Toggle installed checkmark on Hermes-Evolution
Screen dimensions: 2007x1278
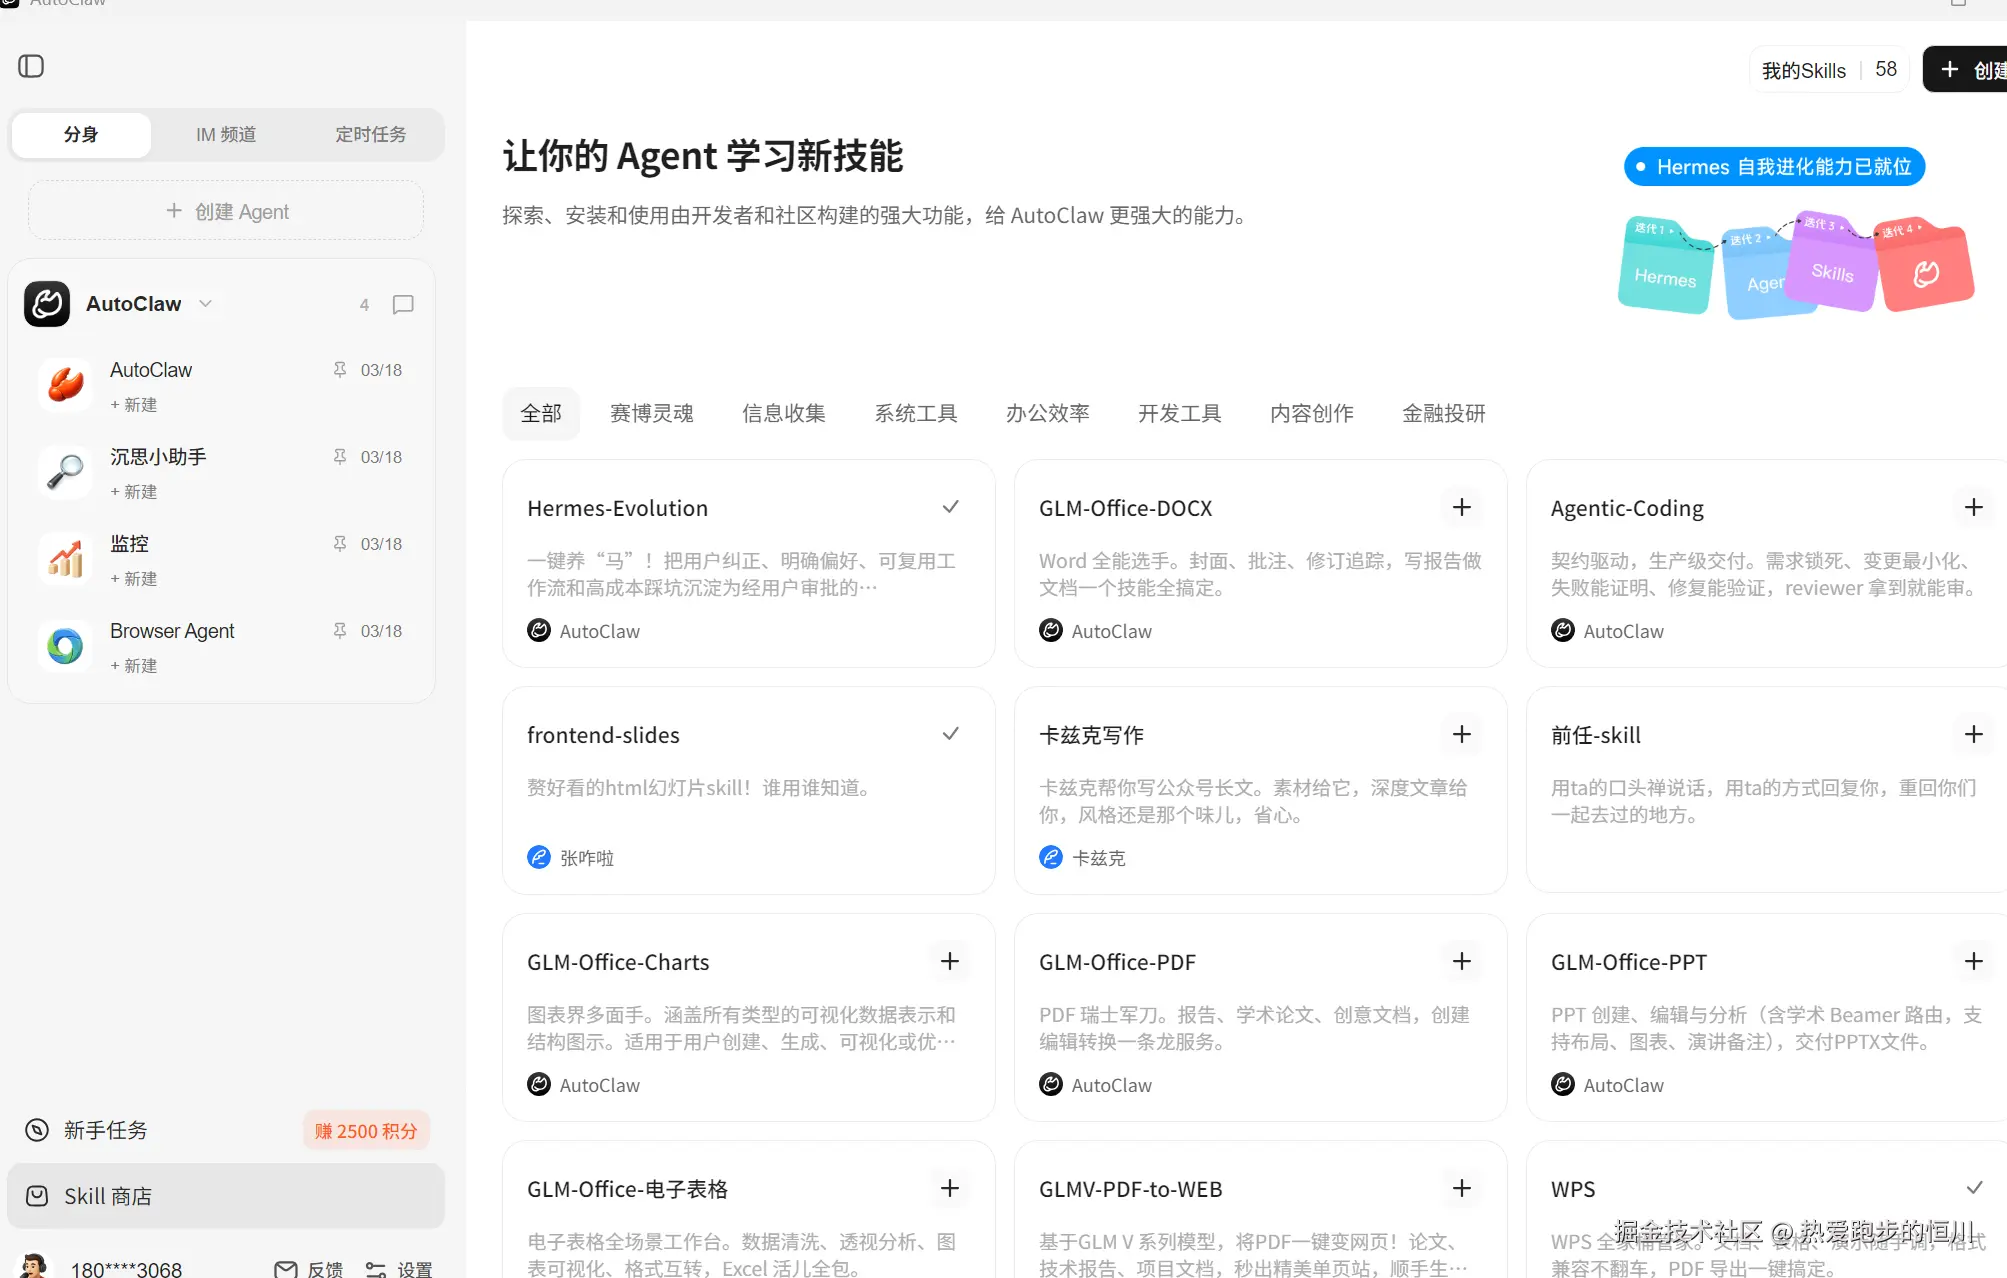pos(950,507)
